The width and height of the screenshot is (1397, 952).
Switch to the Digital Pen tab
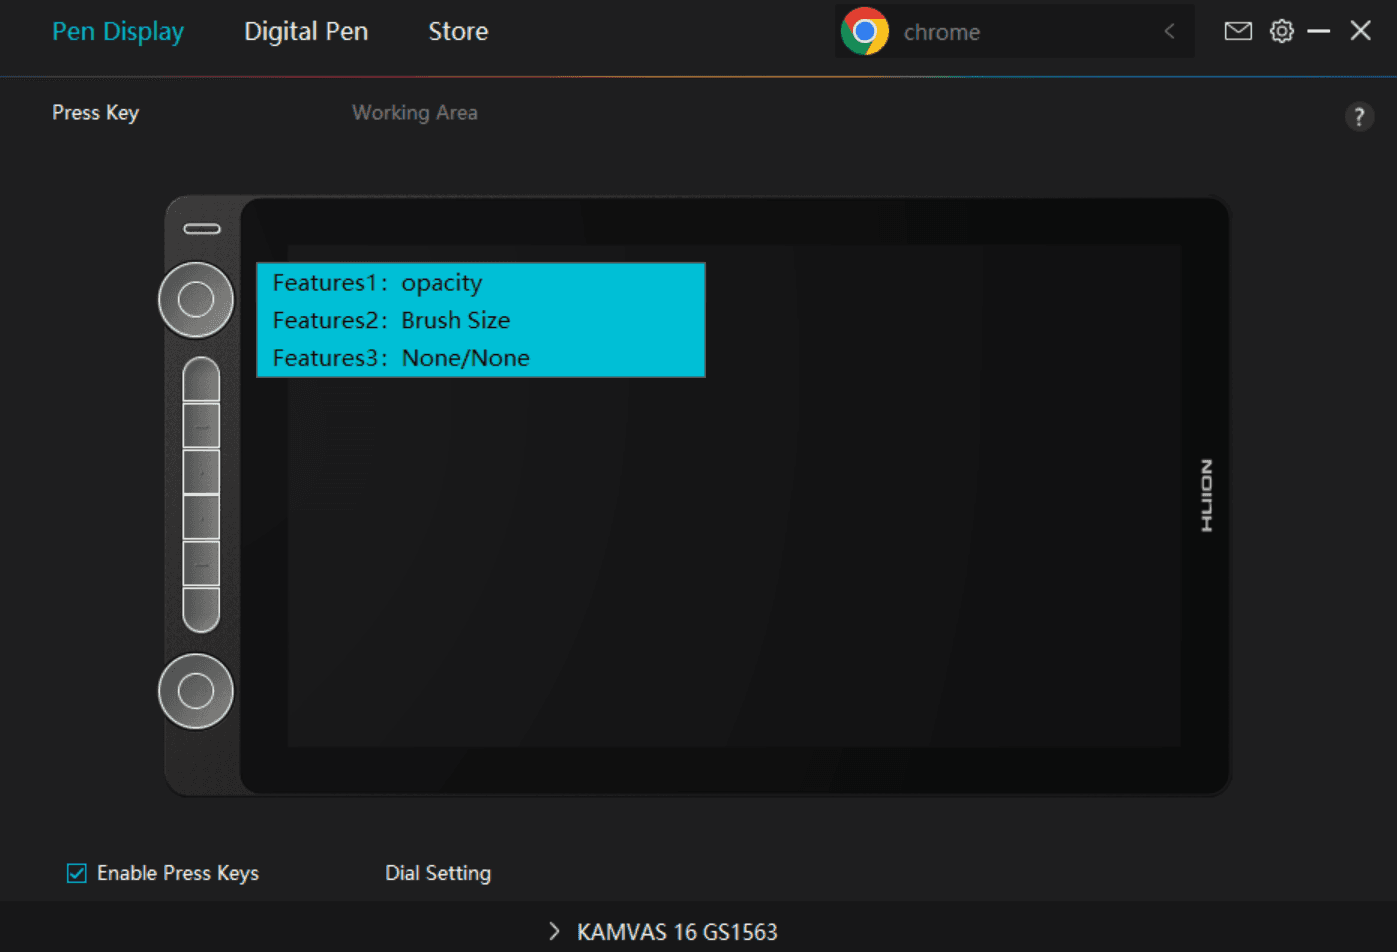[306, 32]
